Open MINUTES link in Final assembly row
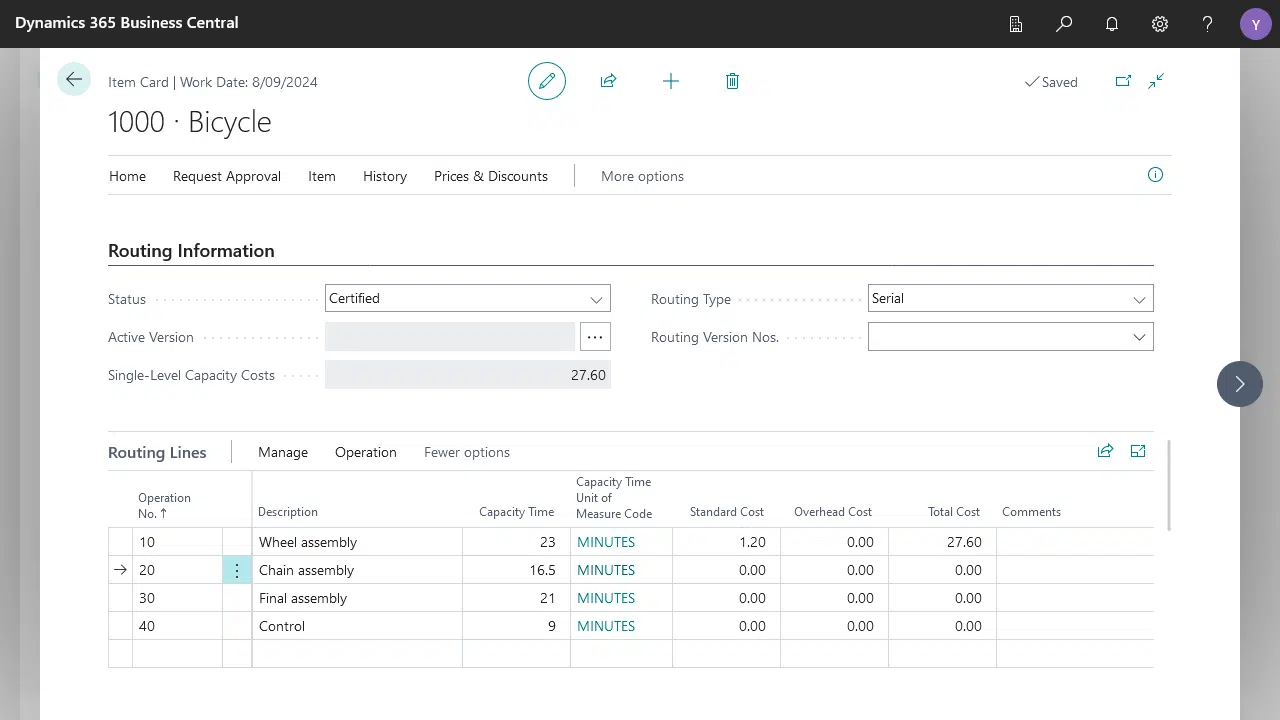 click(606, 598)
